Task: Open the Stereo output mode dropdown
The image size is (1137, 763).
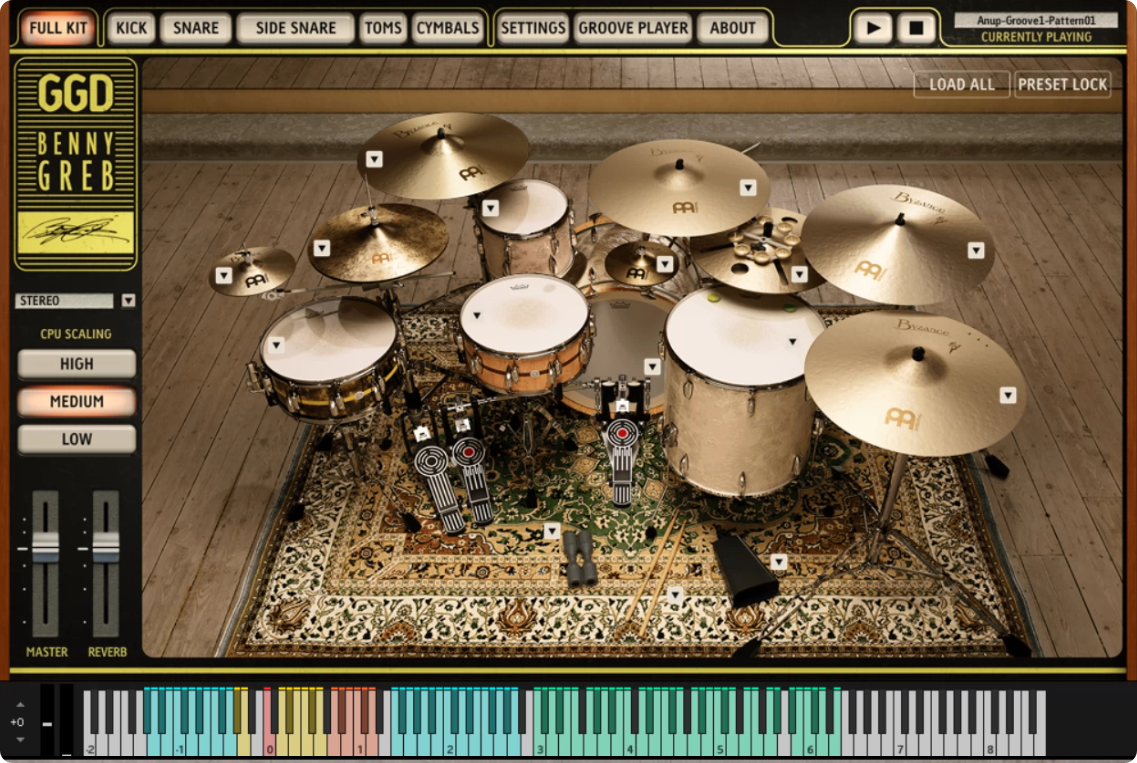Action: pyautogui.click(x=128, y=300)
